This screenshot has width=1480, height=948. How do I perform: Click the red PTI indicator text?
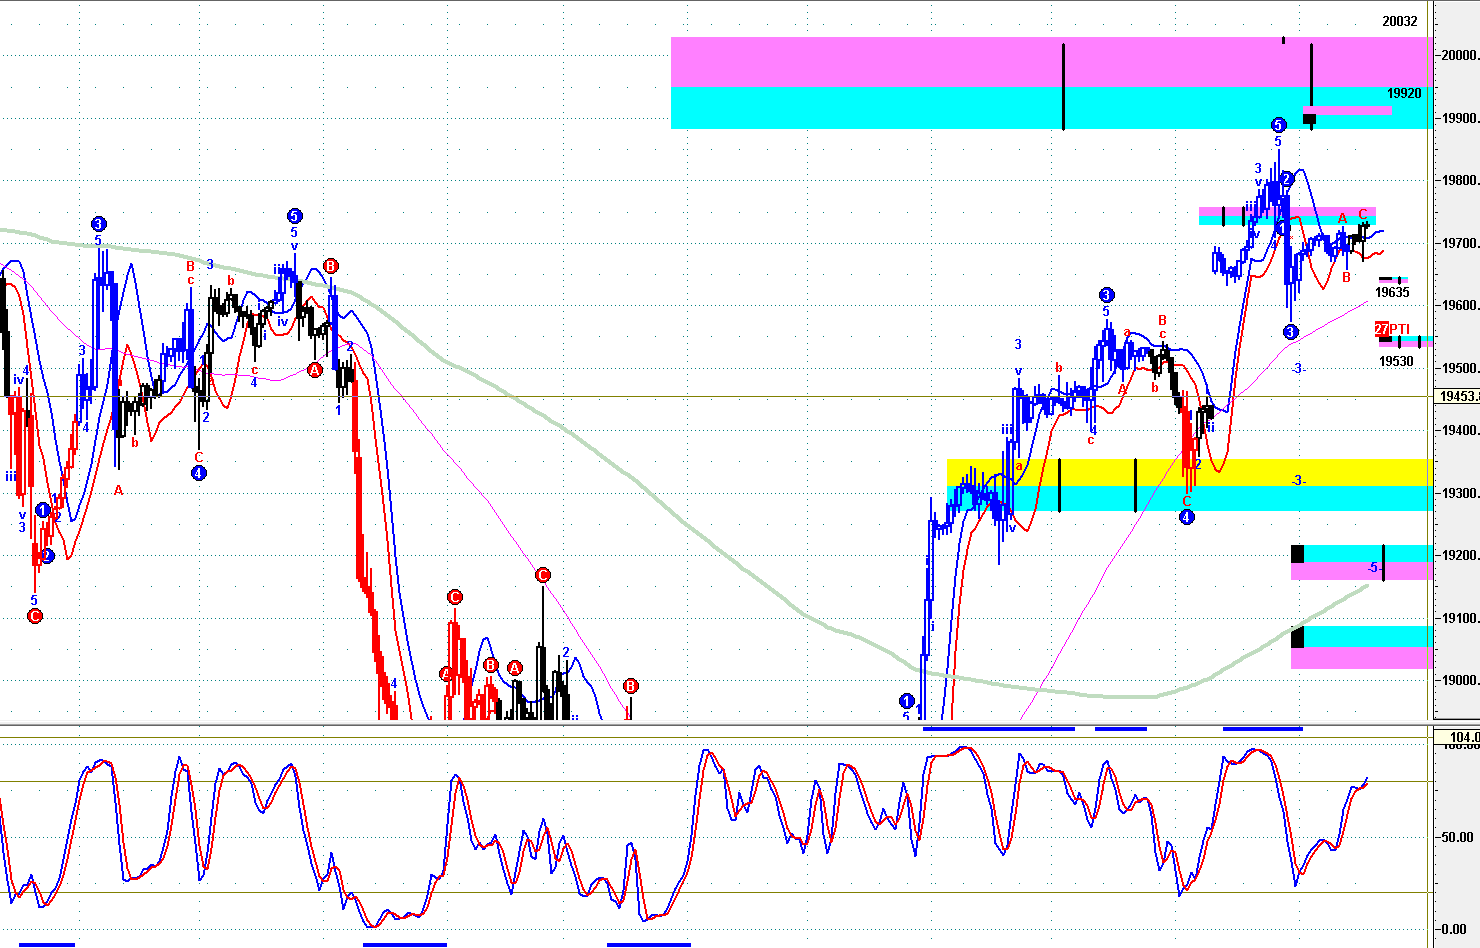click(x=1400, y=329)
